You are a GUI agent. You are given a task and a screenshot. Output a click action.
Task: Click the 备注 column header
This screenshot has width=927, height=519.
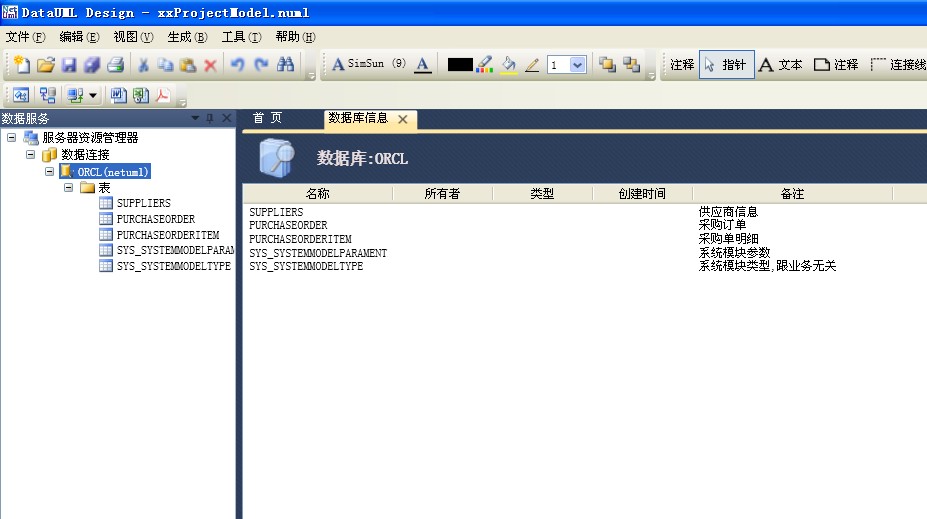pyautogui.click(x=792, y=193)
